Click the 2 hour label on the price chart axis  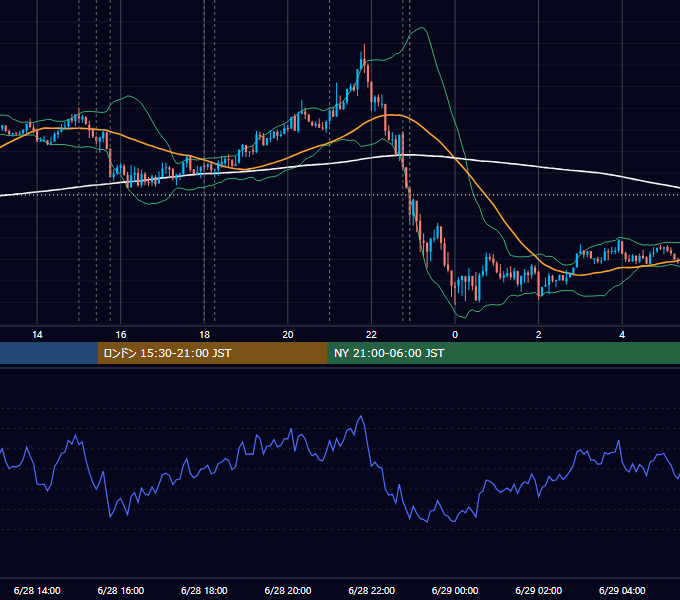539,335
